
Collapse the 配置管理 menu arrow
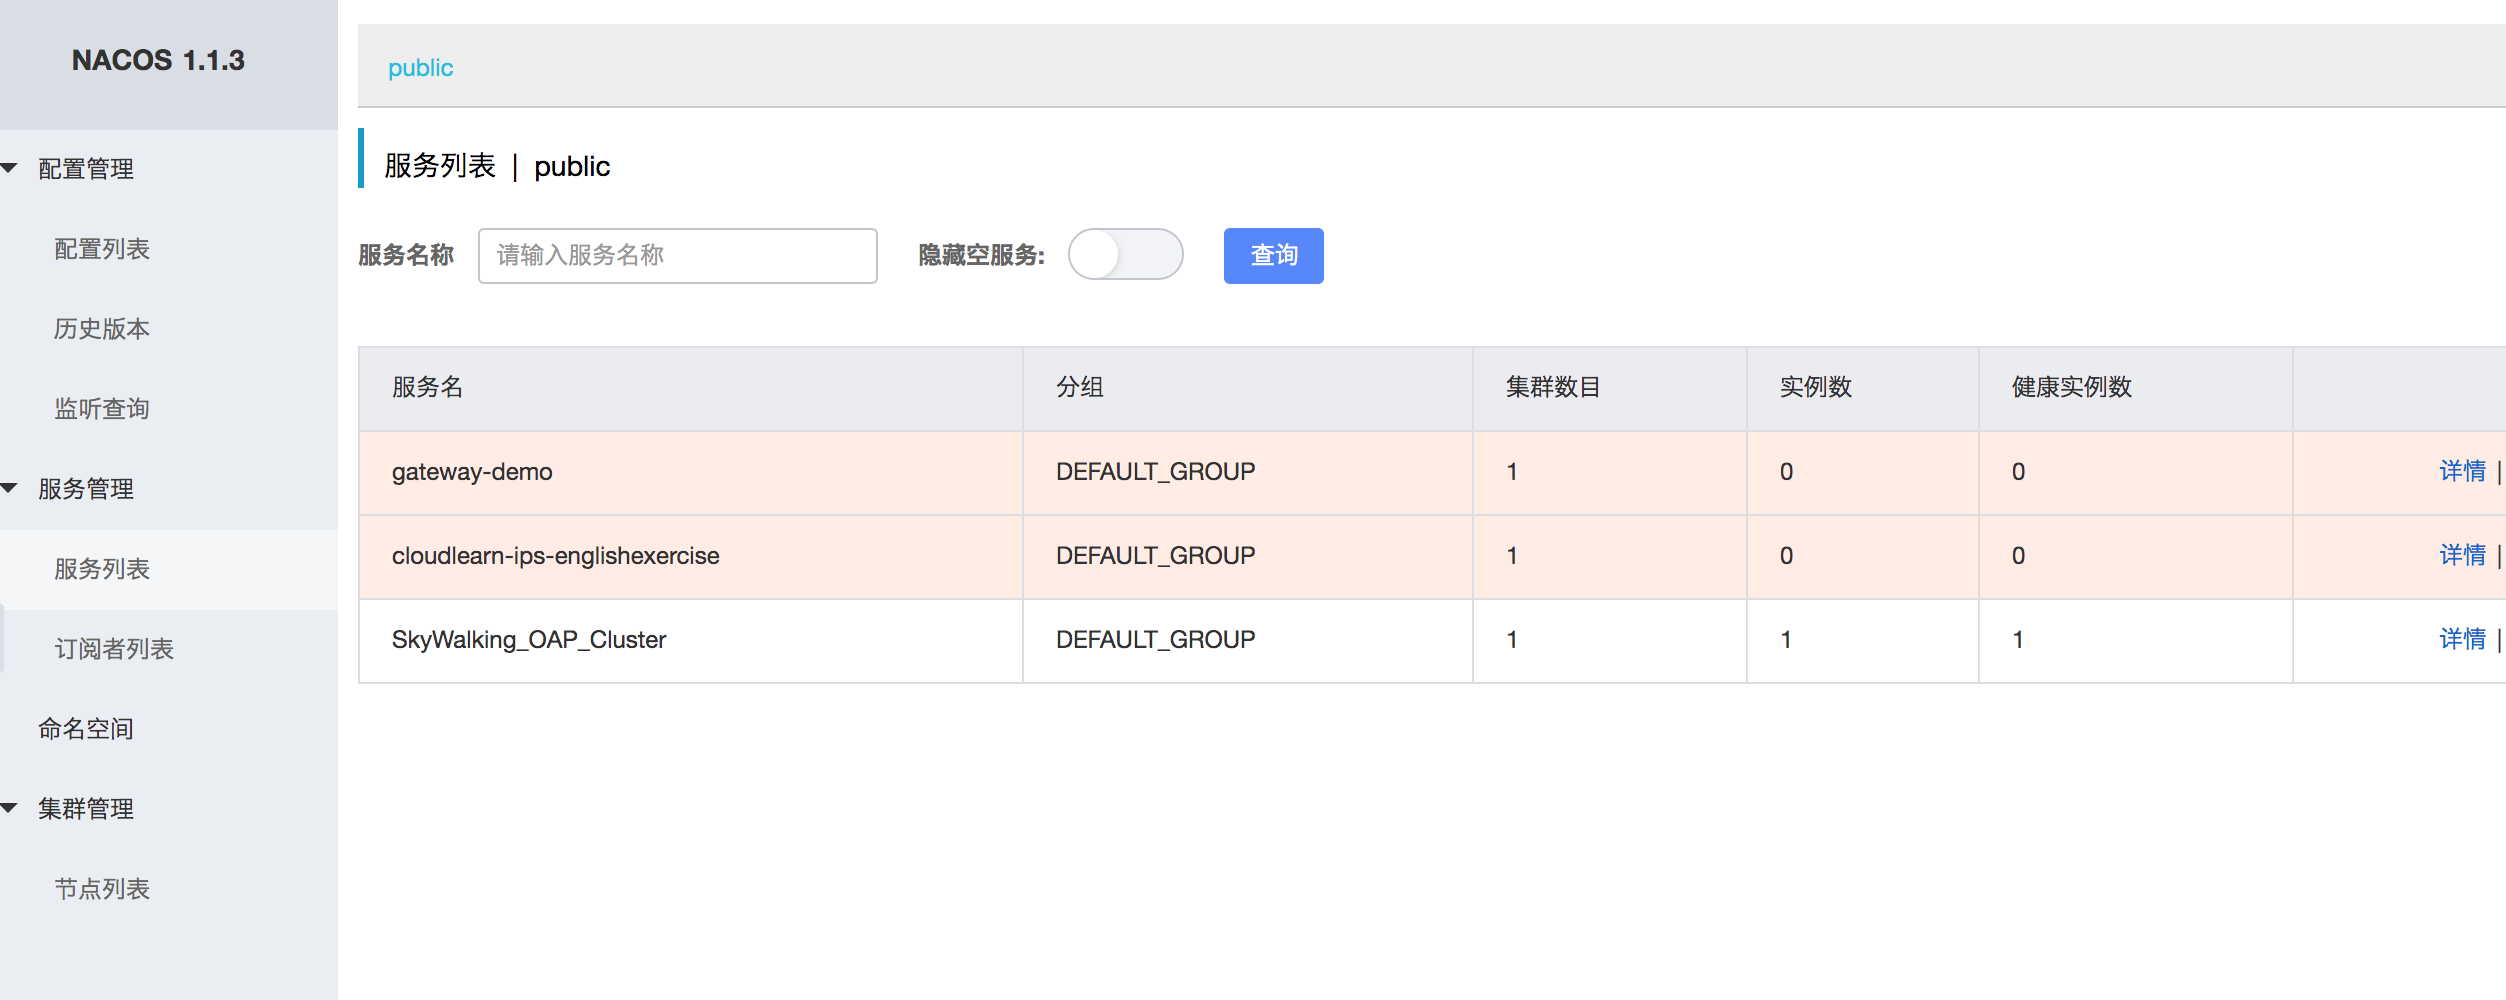10,168
